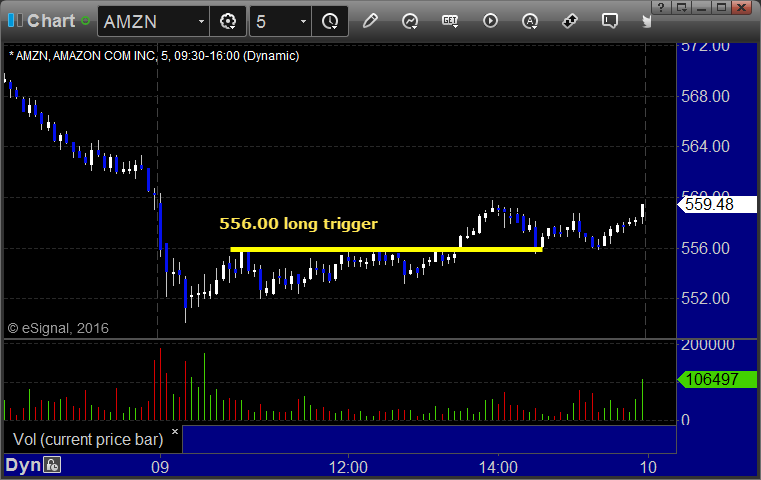Select the pencil drawing tool

point(370,21)
